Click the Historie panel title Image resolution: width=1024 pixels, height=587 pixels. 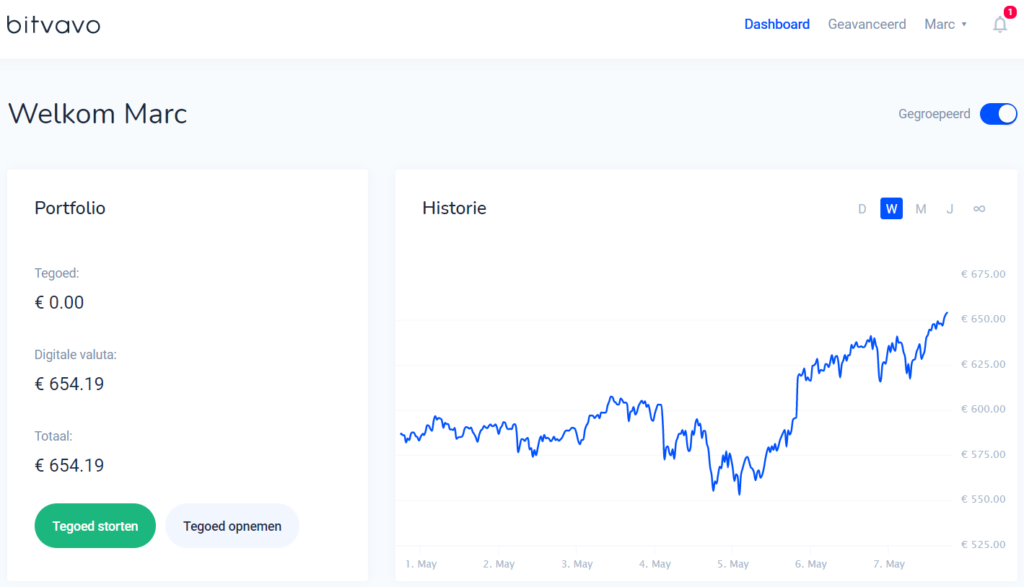click(x=454, y=208)
